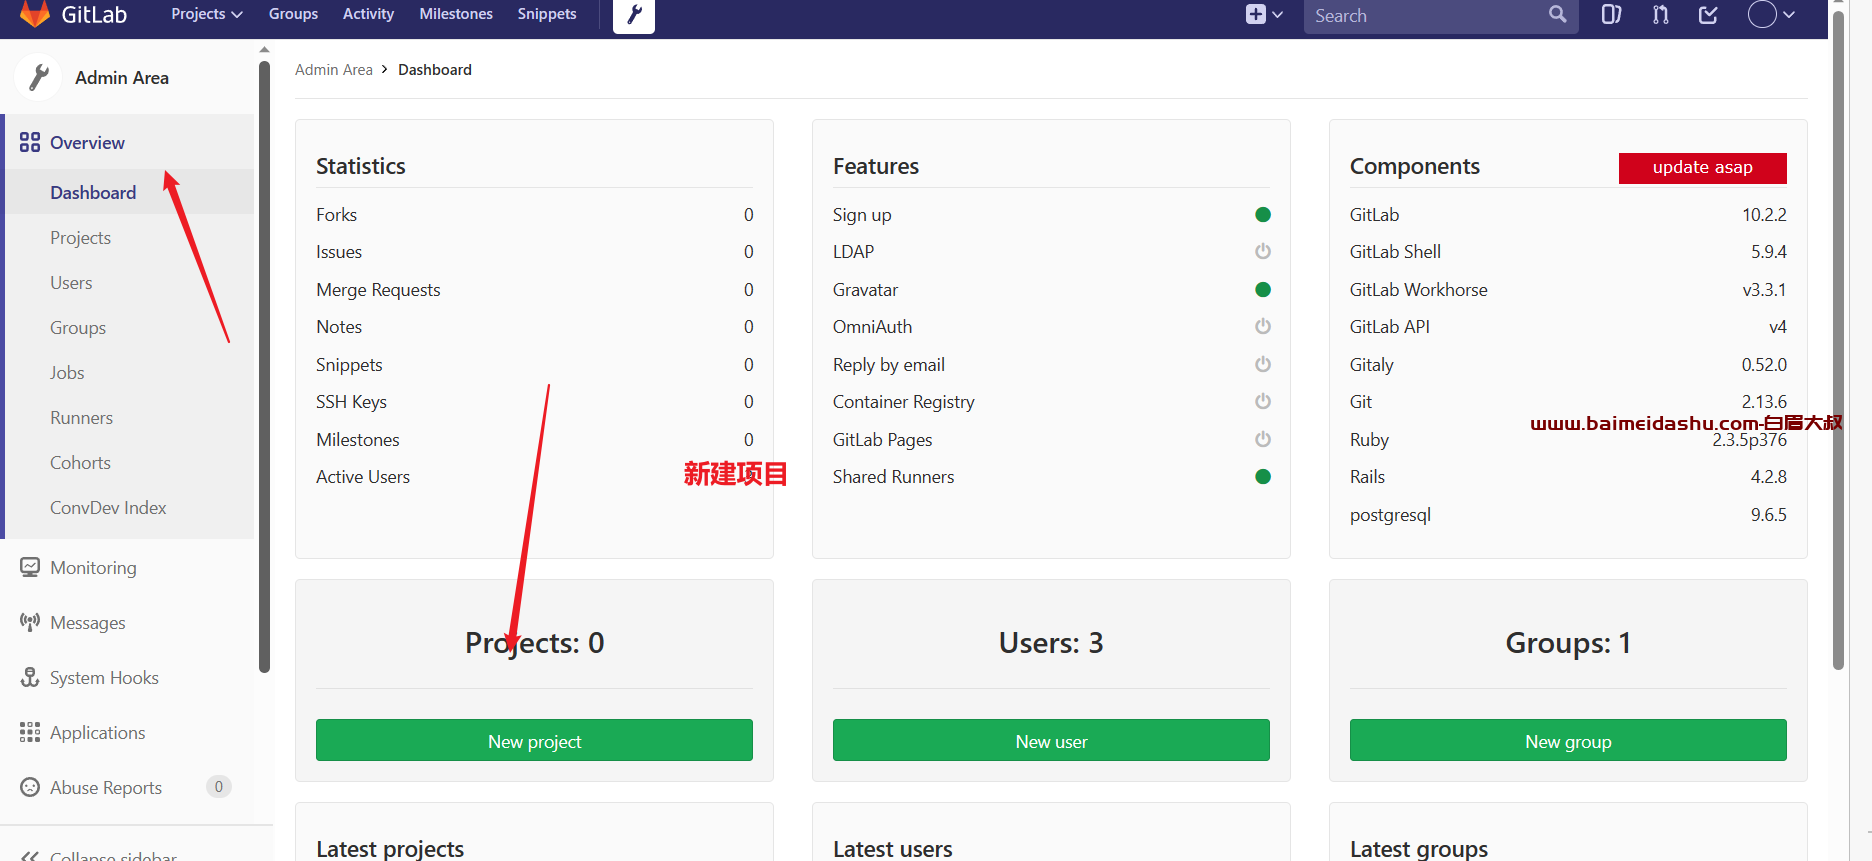Click the Abuse Reports count badge
Screen dimensions: 1872x861
[x=219, y=786]
